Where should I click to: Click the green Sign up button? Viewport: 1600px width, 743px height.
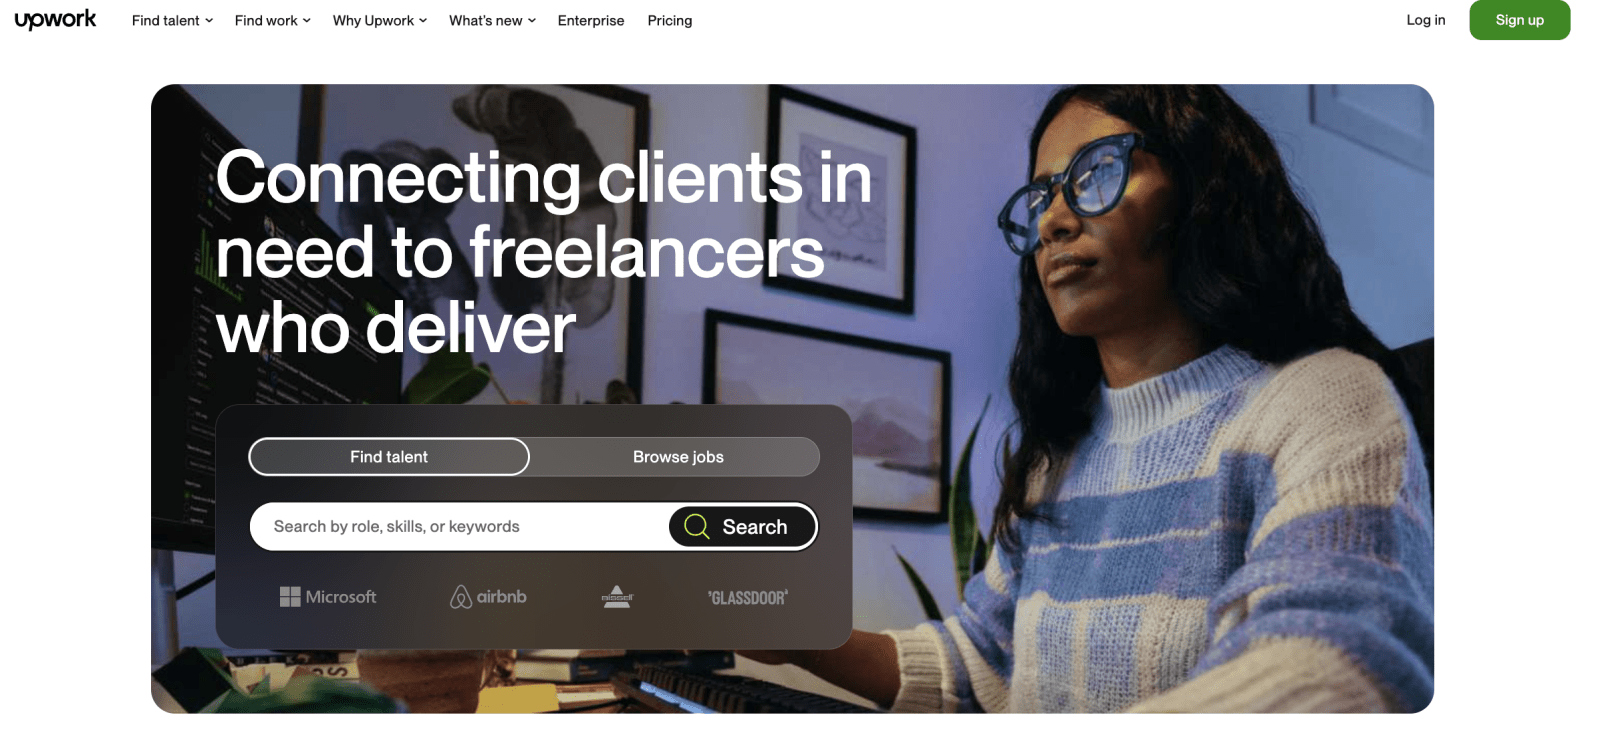click(1520, 20)
